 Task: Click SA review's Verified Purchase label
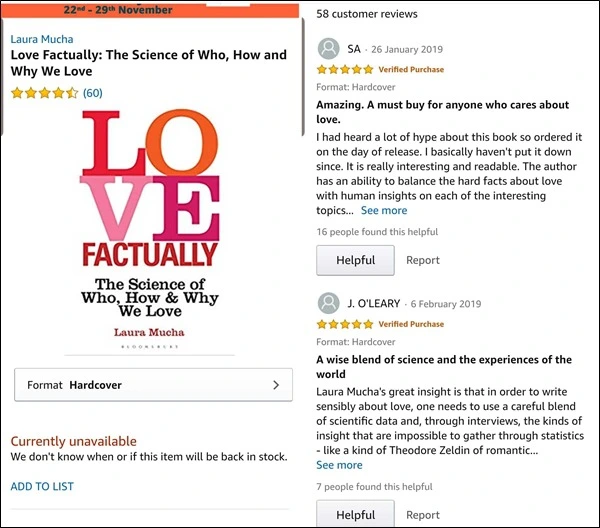pyautogui.click(x=411, y=70)
